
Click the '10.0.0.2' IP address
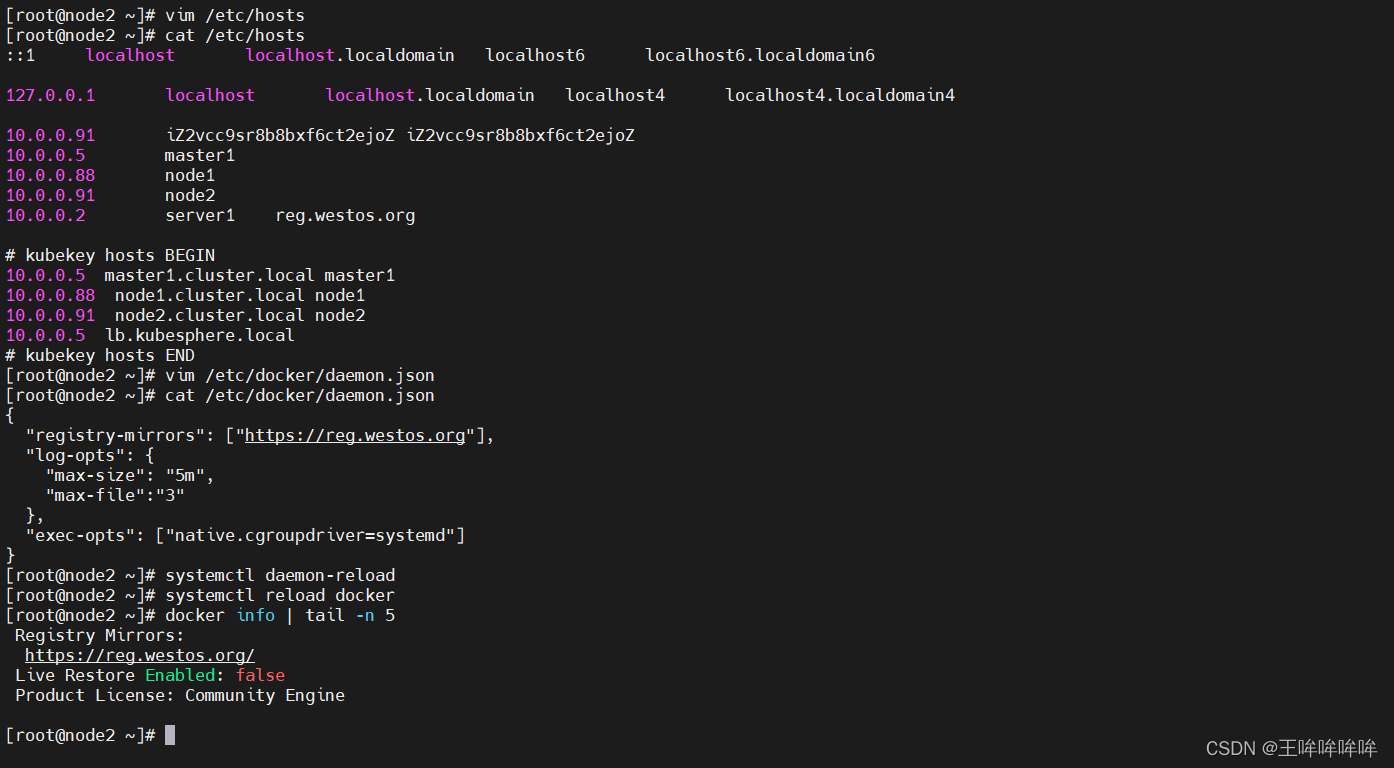click(x=45, y=215)
